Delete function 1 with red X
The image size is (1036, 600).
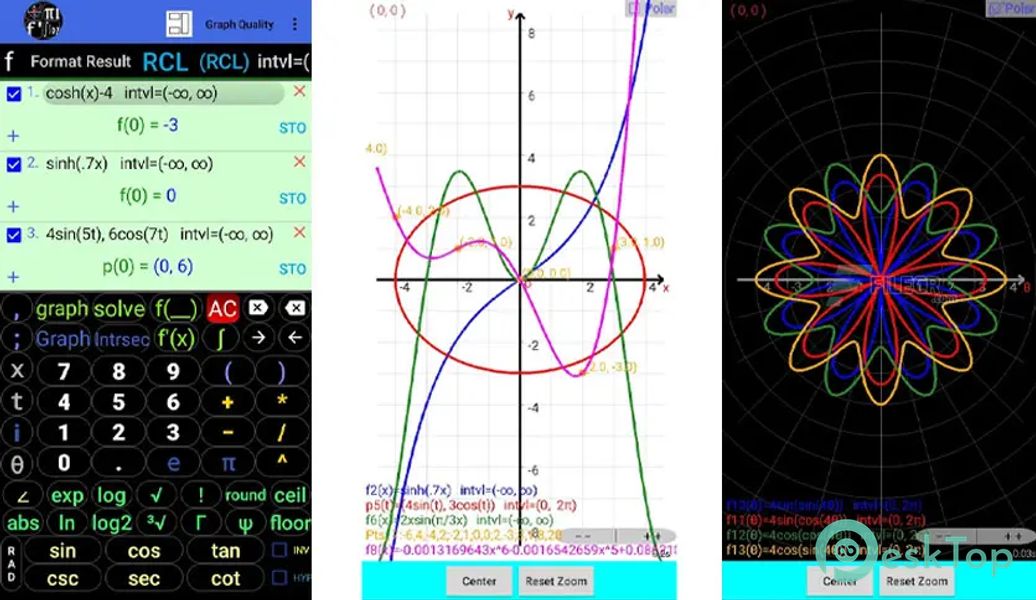click(x=299, y=91)
